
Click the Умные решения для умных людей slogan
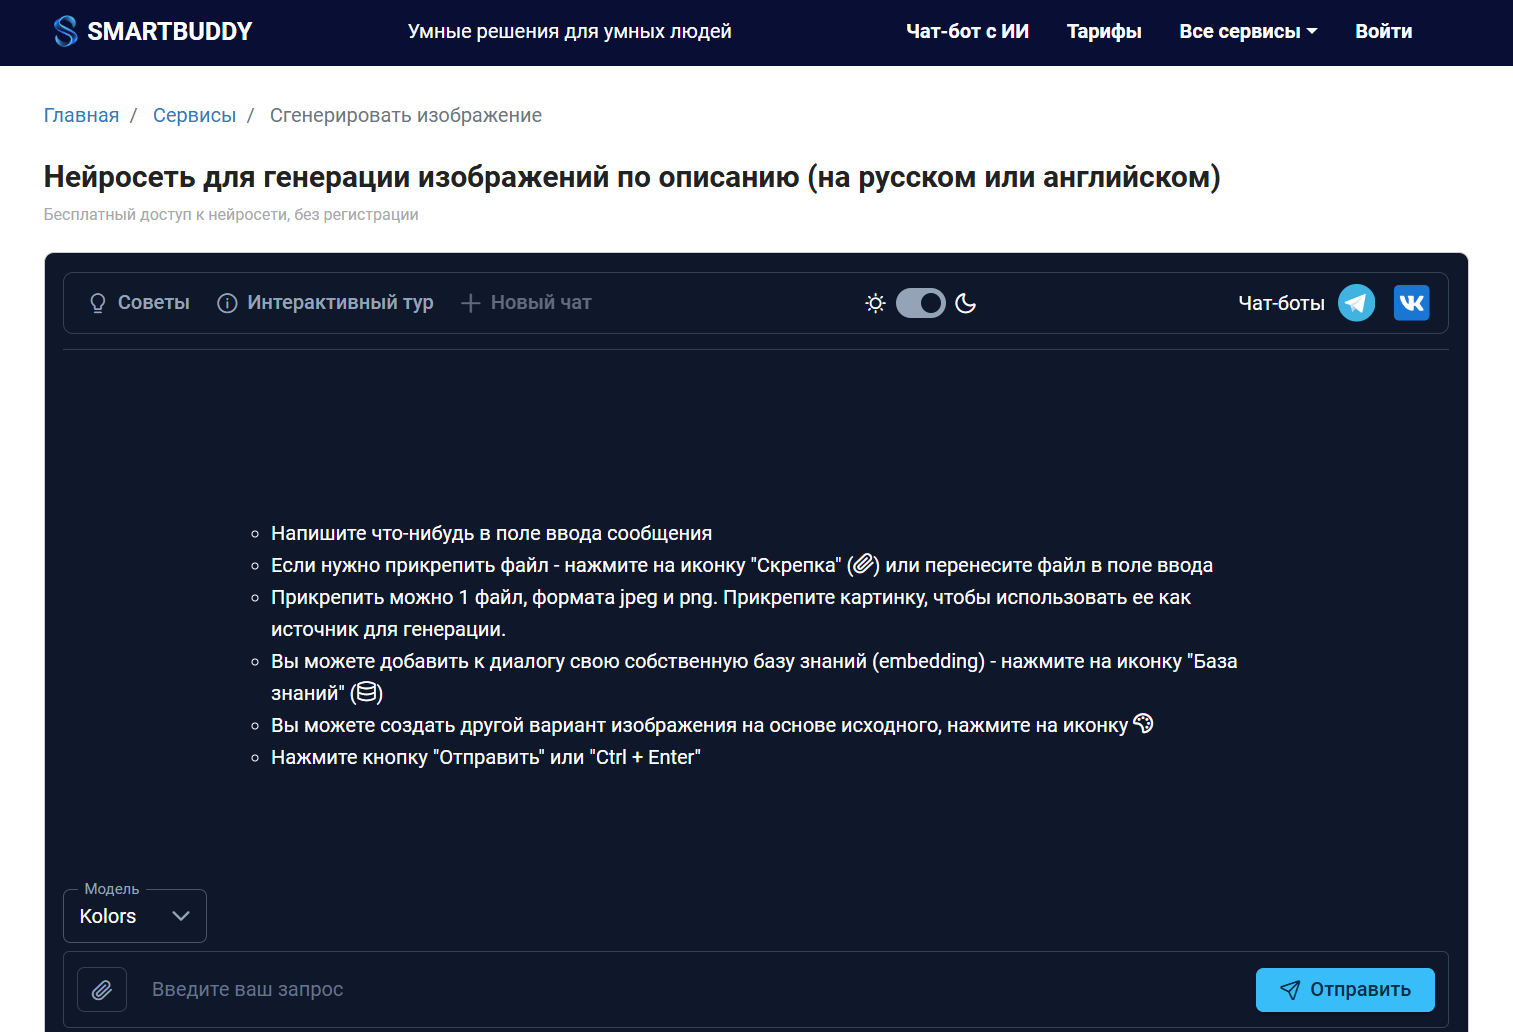pyautogui.click(x=570, y=31)
